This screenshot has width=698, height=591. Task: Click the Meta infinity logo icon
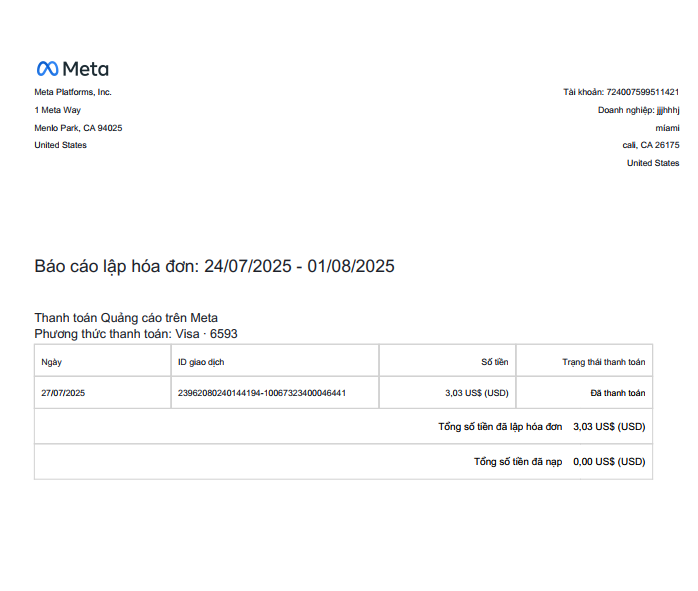(47, 69)
